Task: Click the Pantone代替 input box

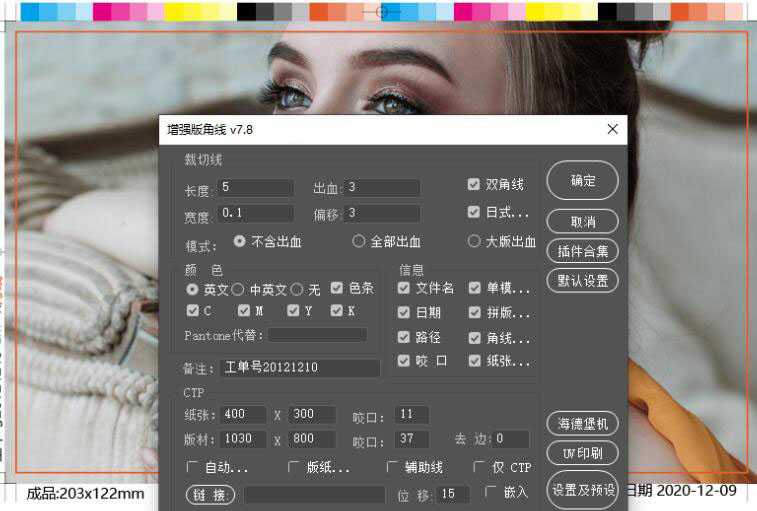Action: coord(316,335)
